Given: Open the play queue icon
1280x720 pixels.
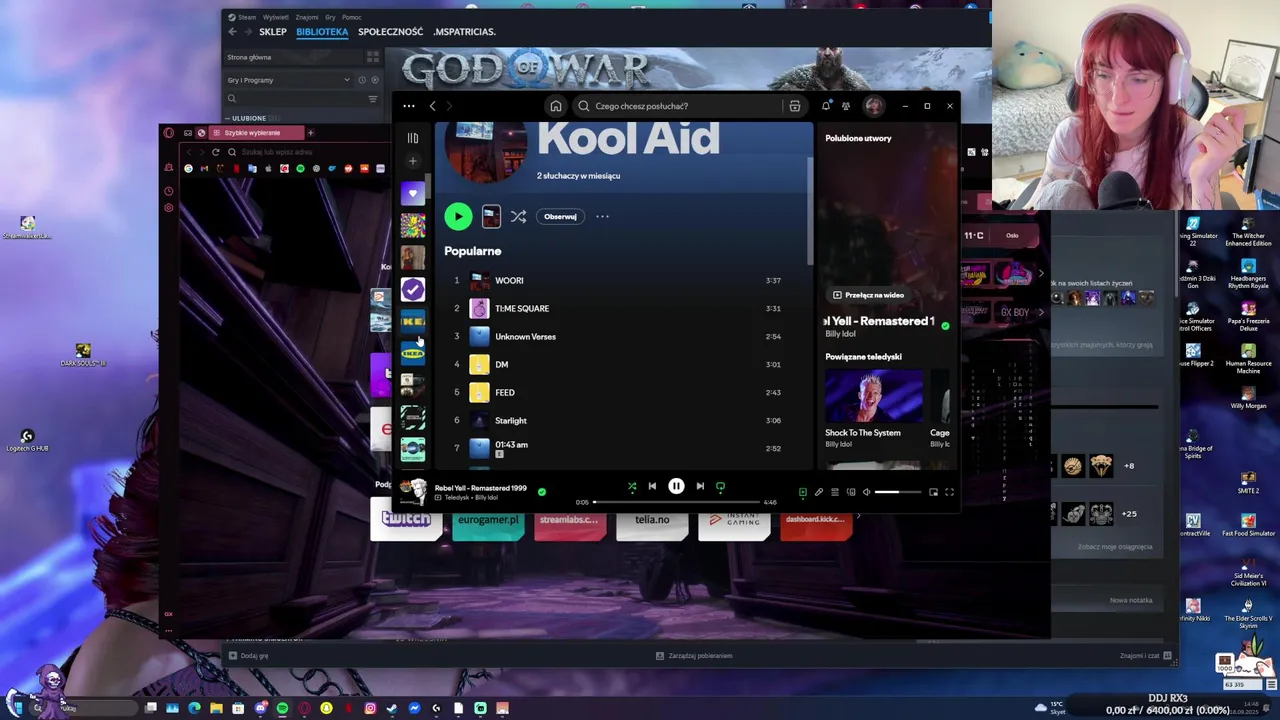Looking at the screenshot, I should click(835, 492).
